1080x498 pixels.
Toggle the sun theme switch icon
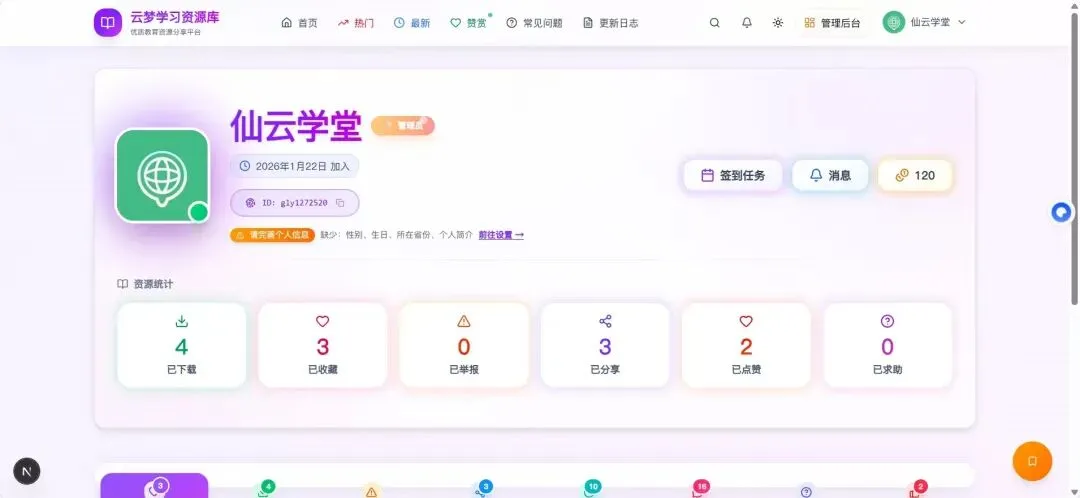[x=778, y=23]
